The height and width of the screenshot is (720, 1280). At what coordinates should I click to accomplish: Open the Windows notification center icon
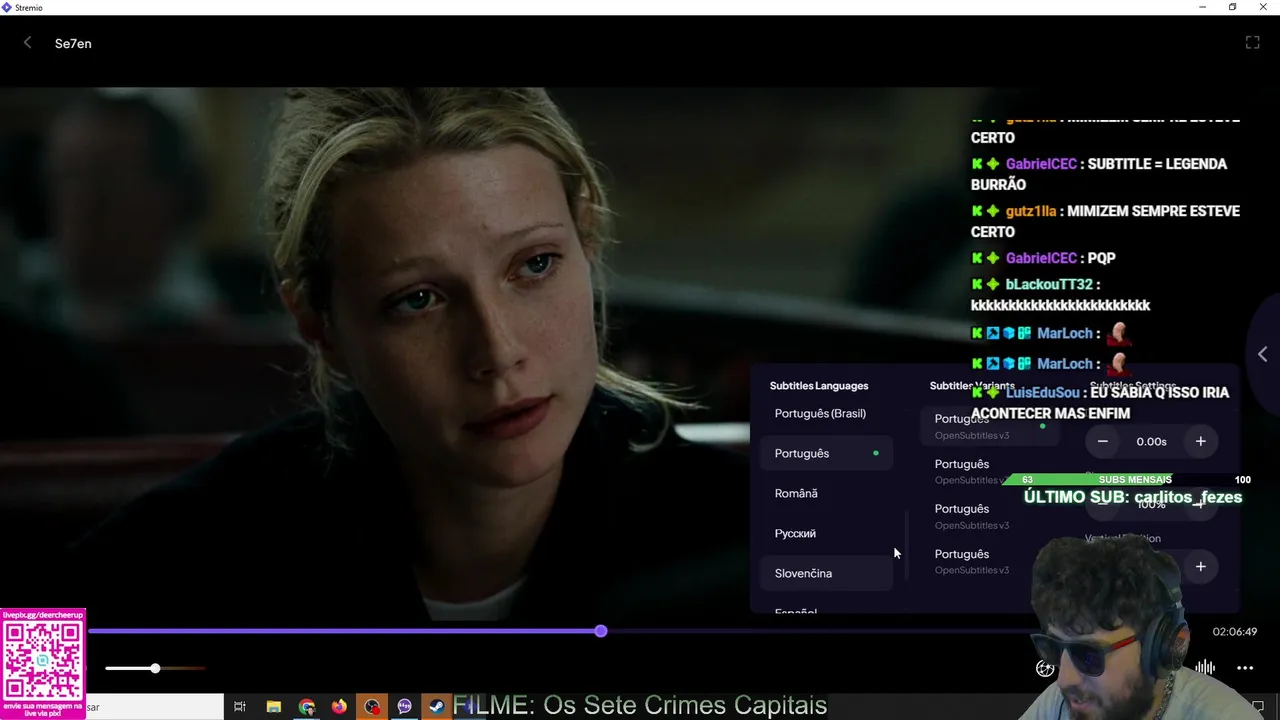(1258, 707)
